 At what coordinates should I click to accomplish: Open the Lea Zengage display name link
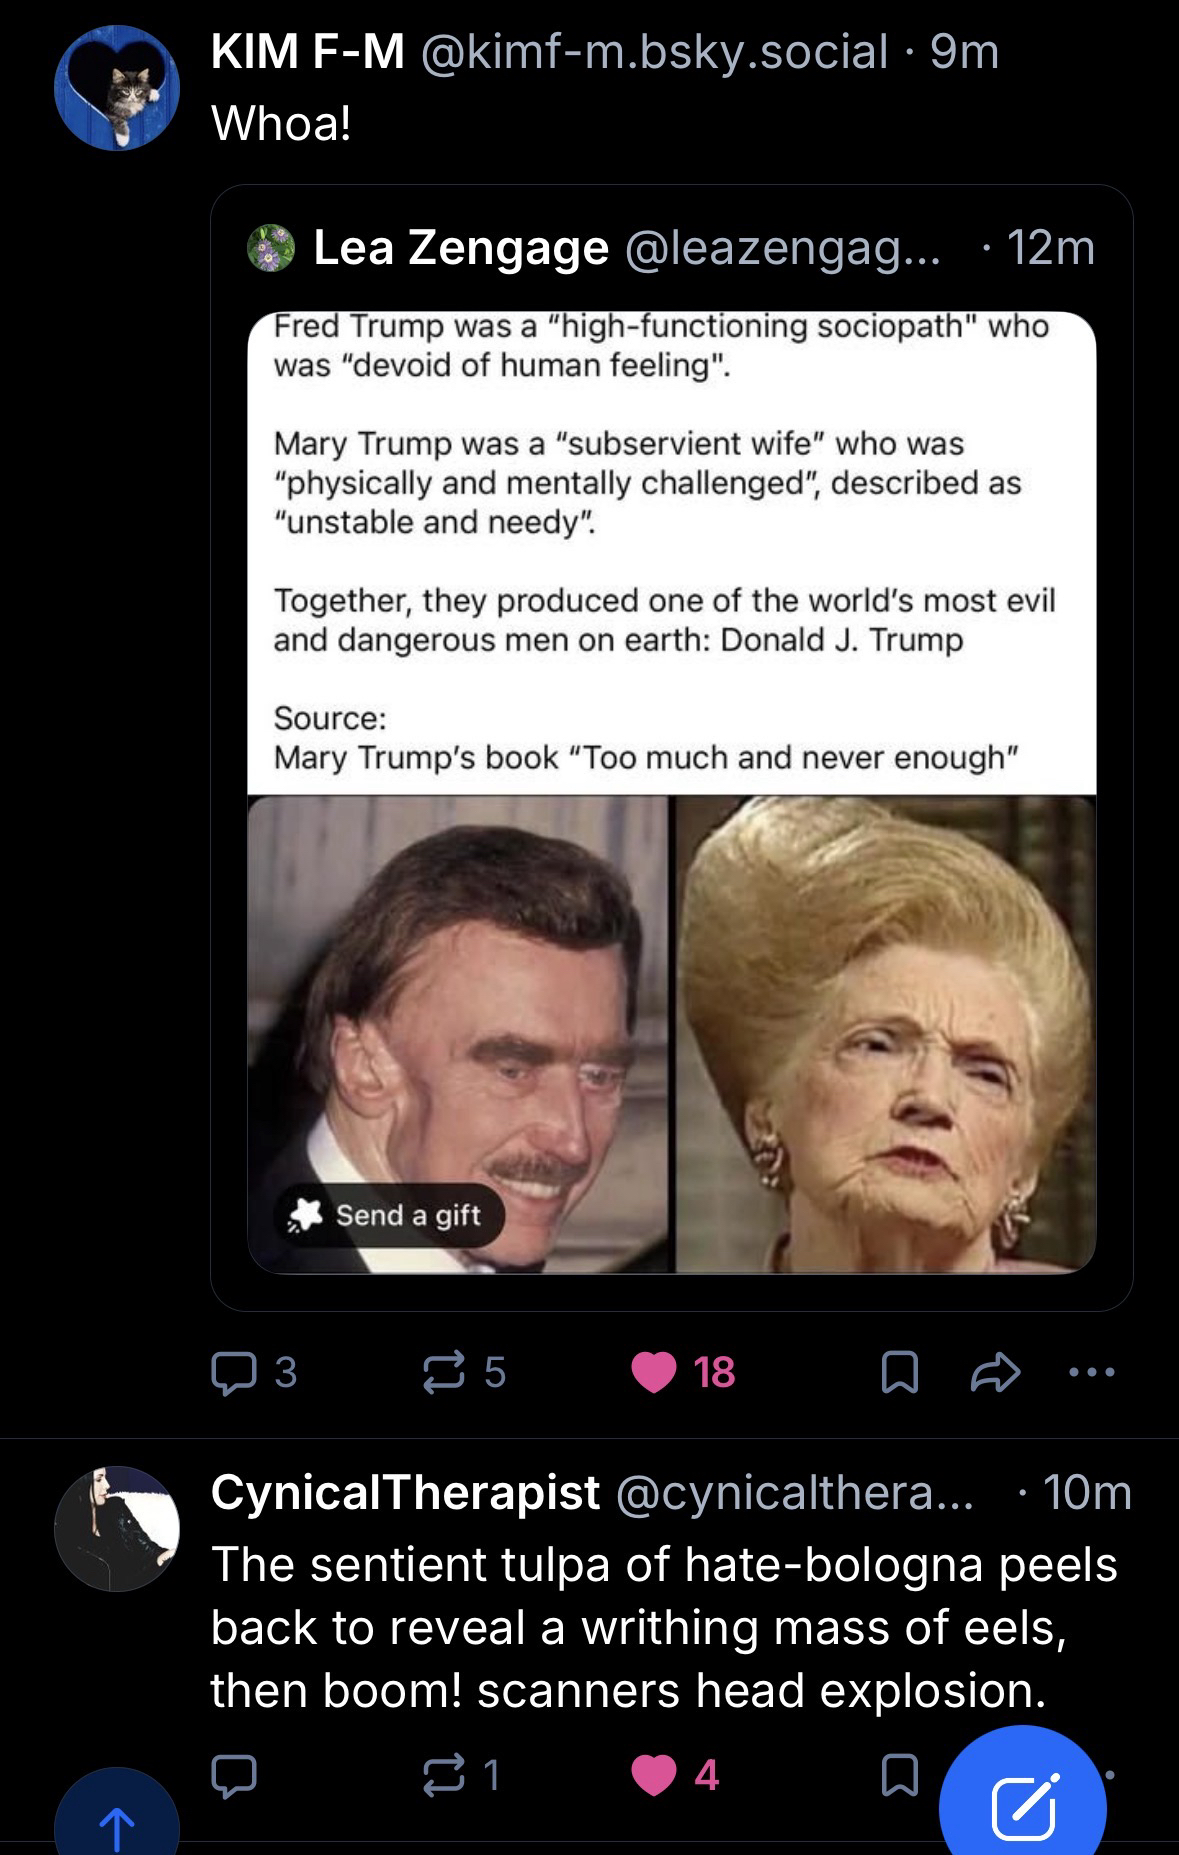tap(461, 248)
